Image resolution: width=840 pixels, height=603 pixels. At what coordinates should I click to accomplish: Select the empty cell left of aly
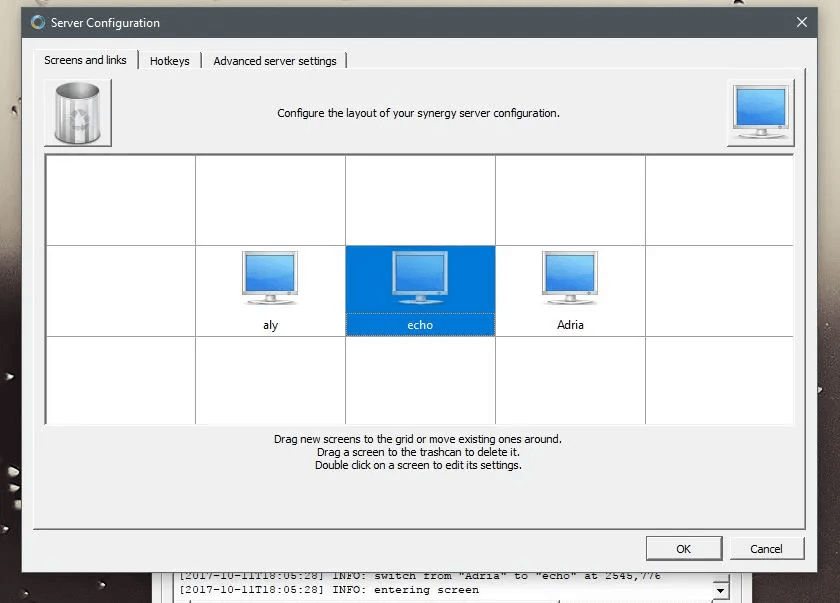tap(120, 290)
